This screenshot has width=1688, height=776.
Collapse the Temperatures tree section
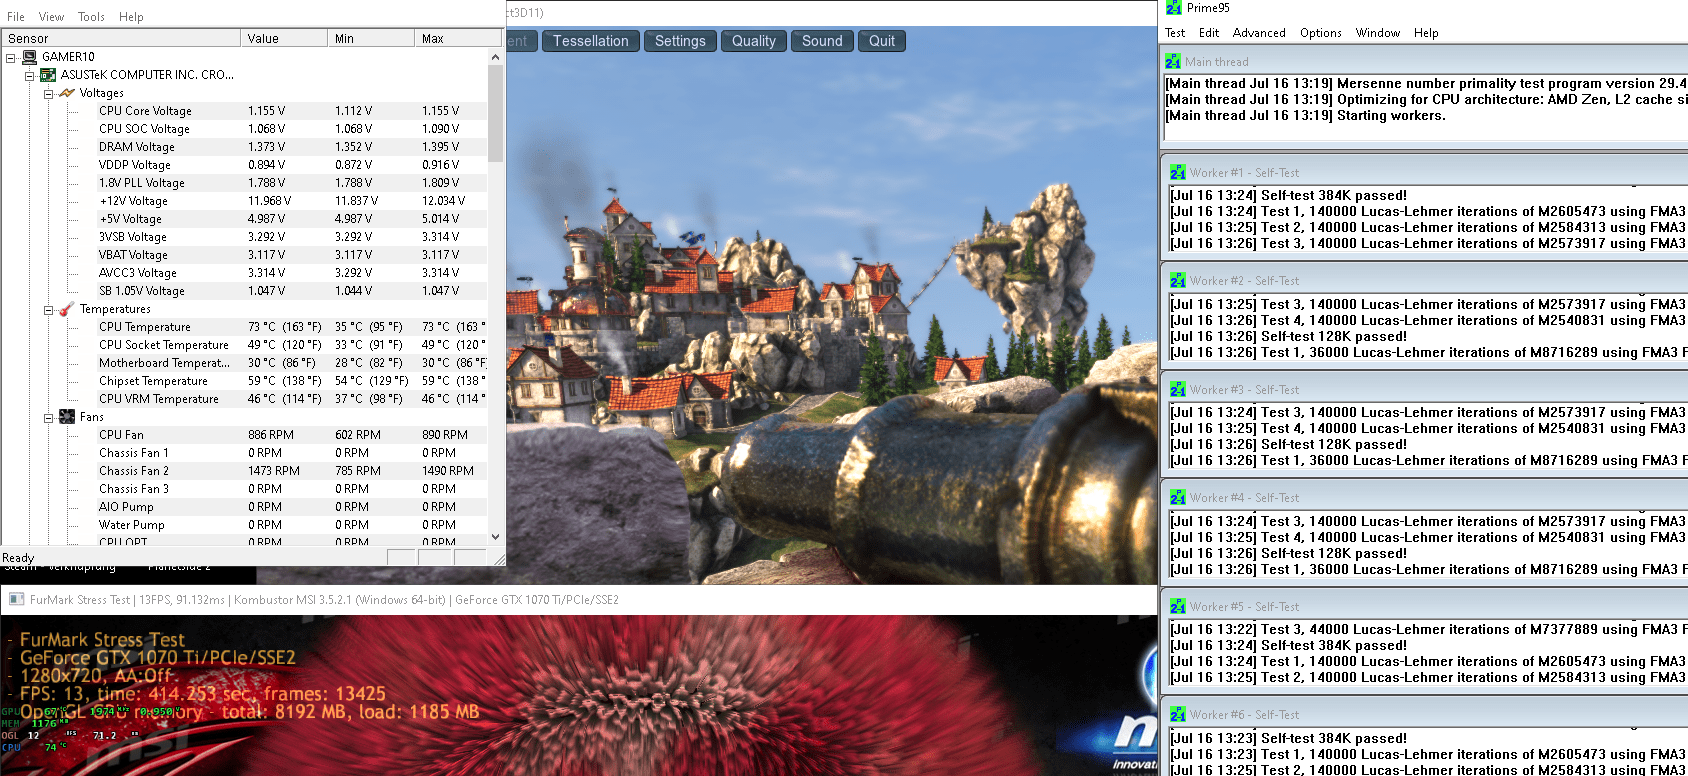tap(48, 309)
